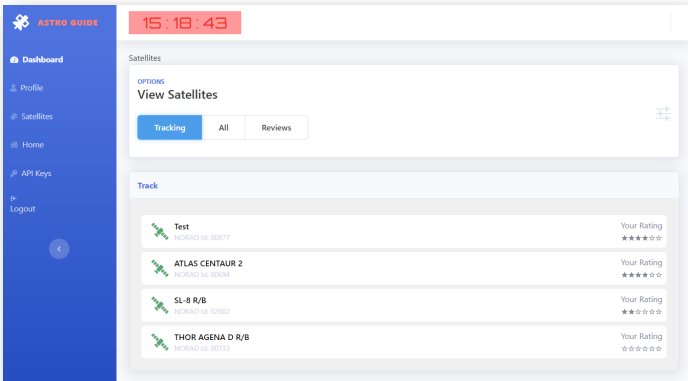Click the SL-8 R/B satellite name

(190, 300)
